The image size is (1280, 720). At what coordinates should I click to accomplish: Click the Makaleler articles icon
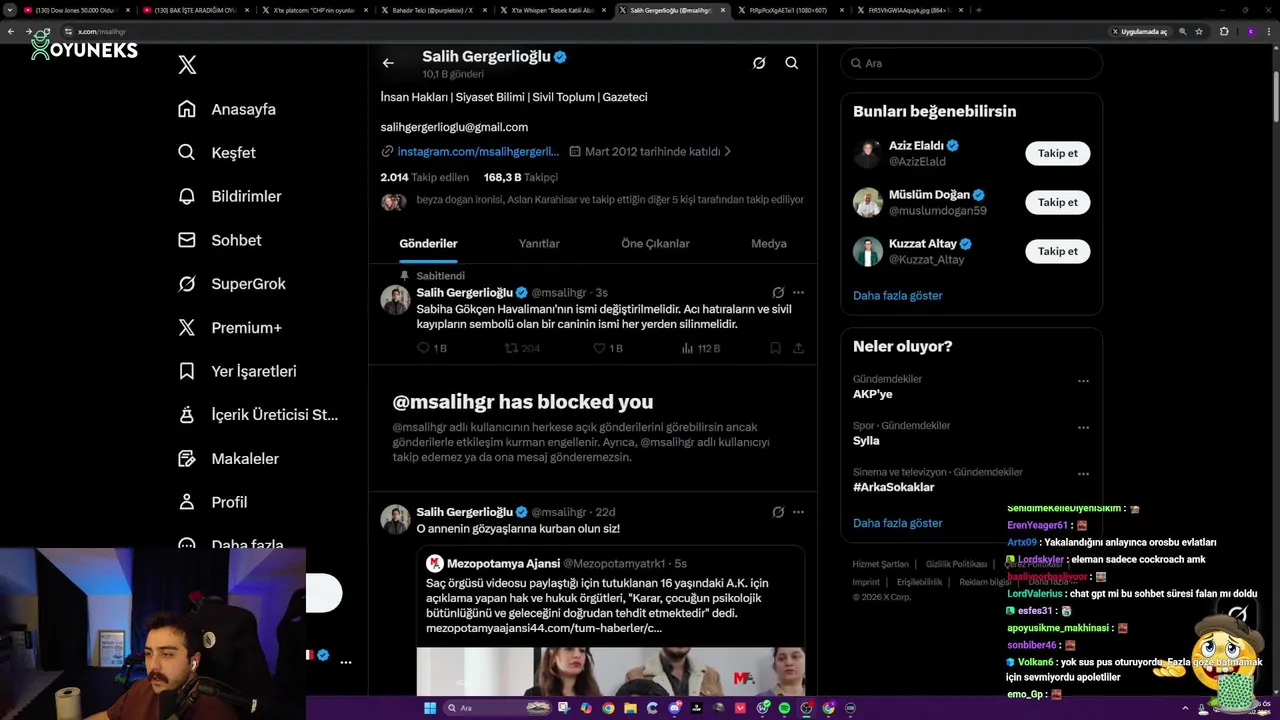tap(187, 458)
